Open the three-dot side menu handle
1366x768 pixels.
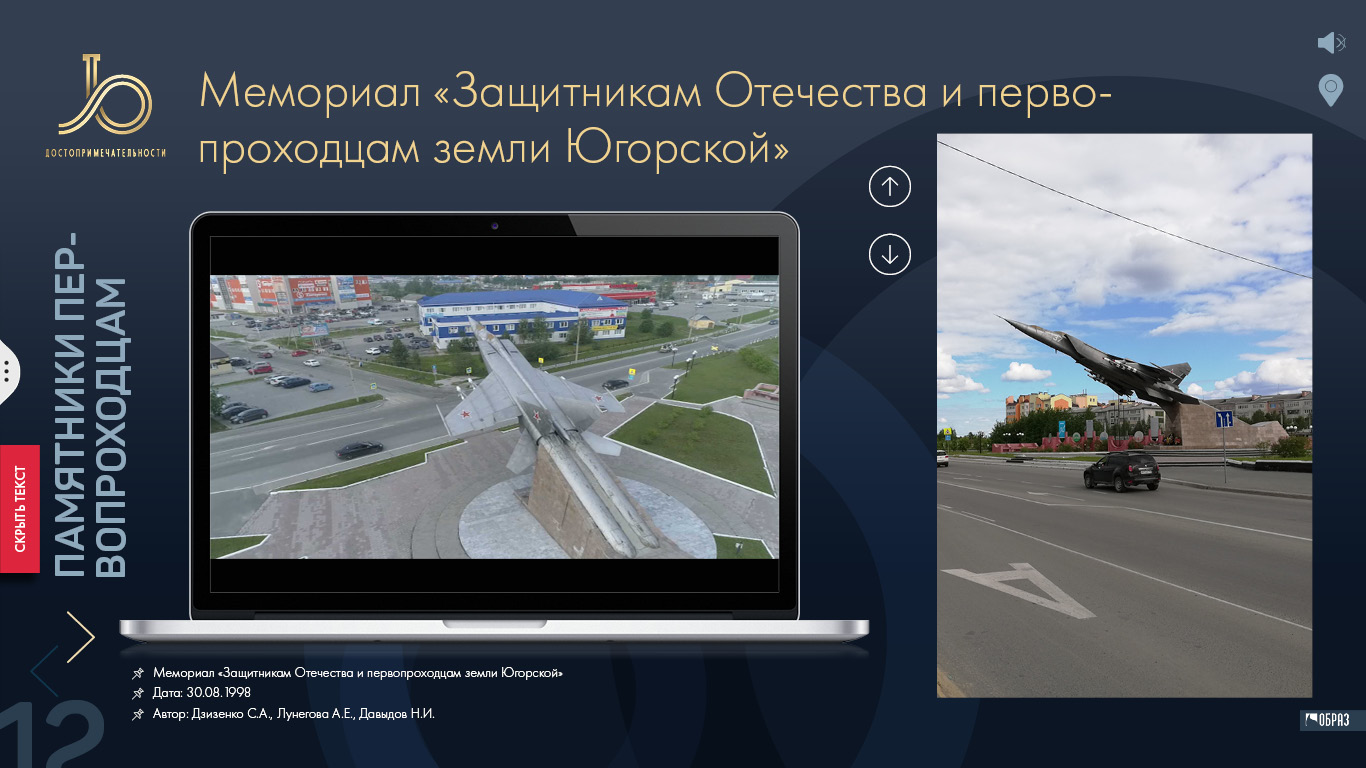coord(8,371)
